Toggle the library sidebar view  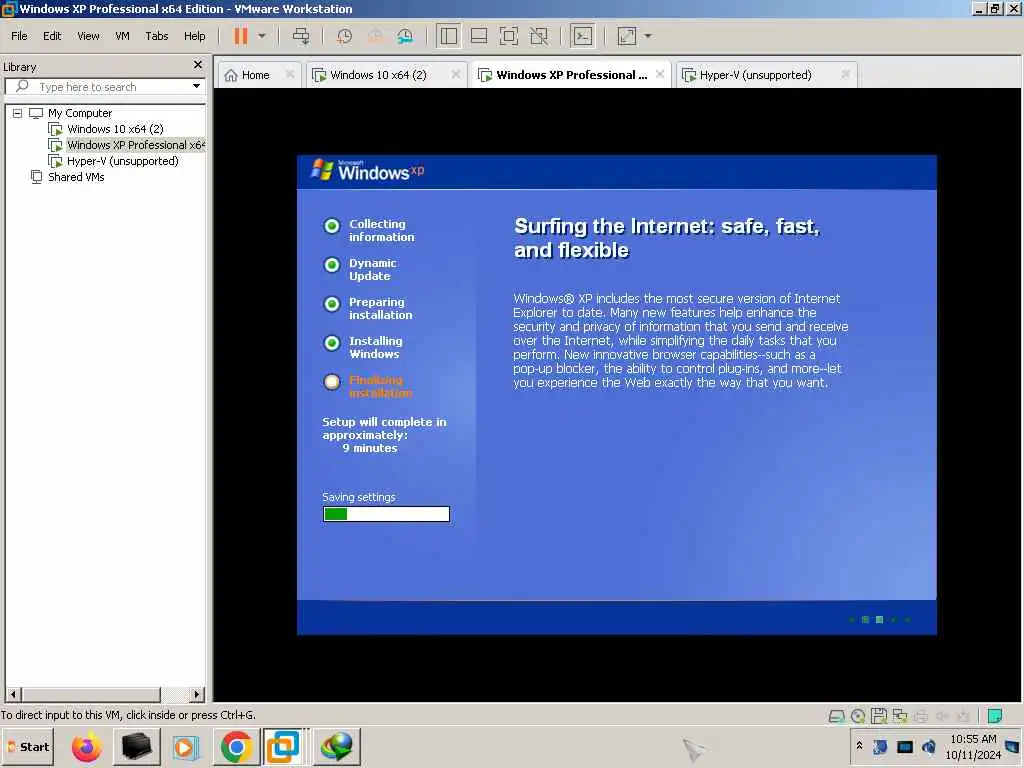449,36
